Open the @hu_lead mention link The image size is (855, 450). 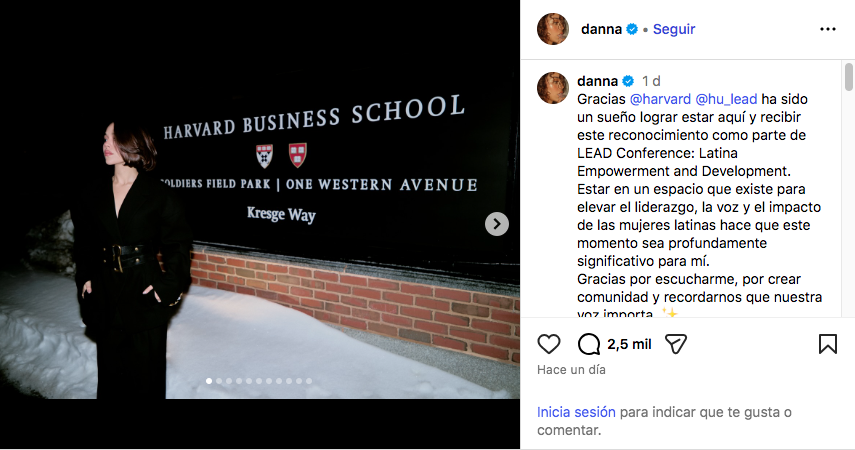(x=726, y=99)
